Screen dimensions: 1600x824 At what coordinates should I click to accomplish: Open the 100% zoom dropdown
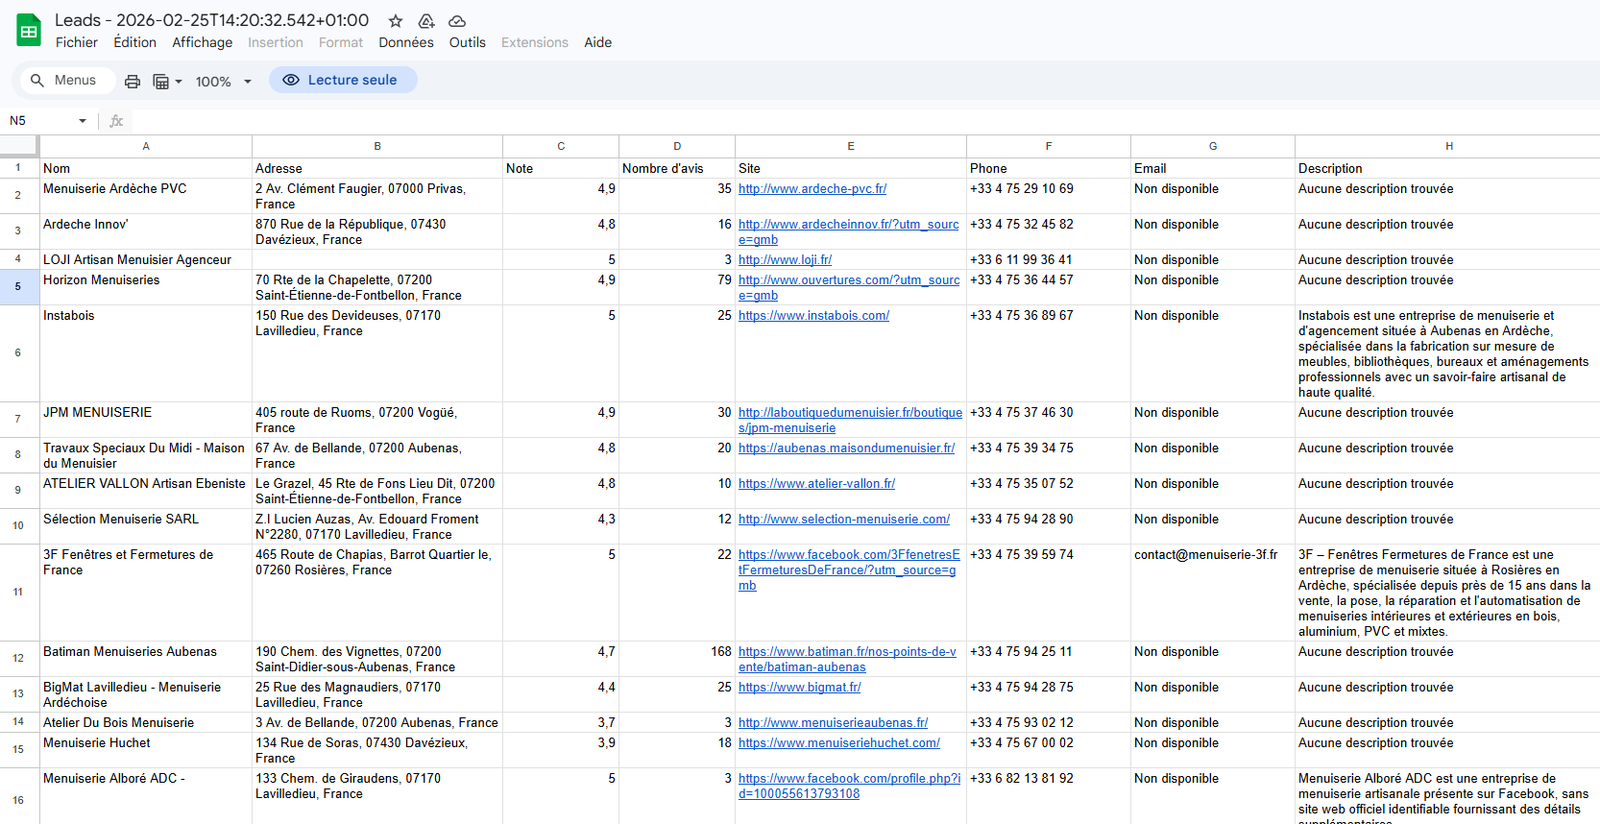223,81
